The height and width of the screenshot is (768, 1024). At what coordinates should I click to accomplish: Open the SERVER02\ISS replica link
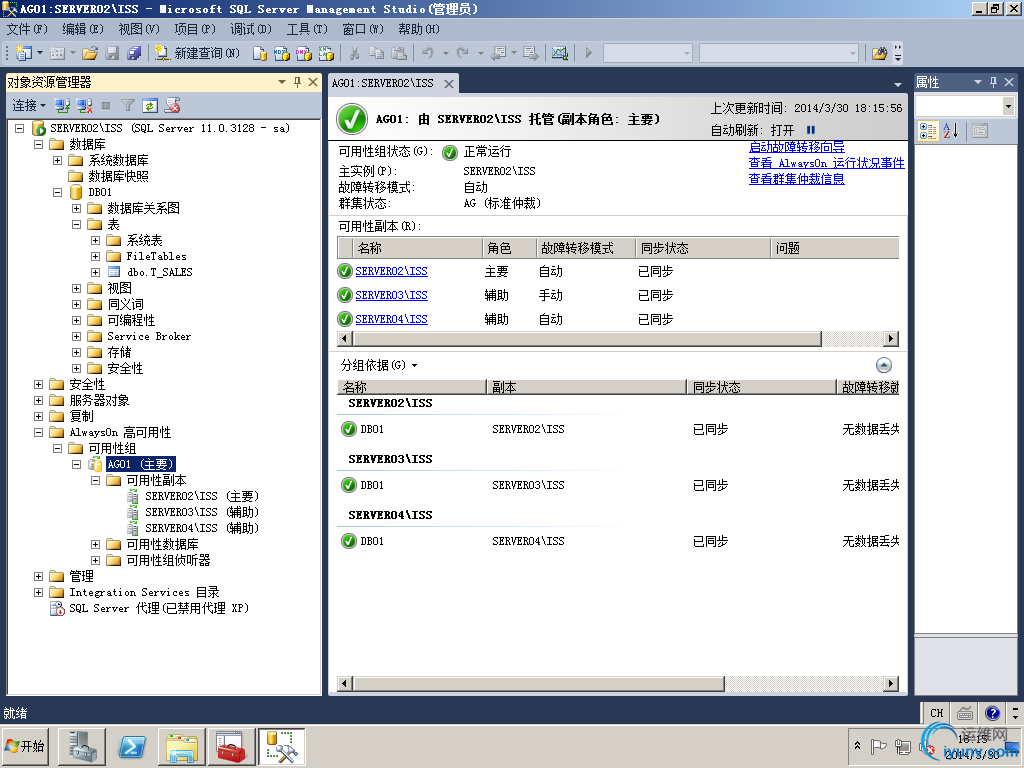pos(391,271)
